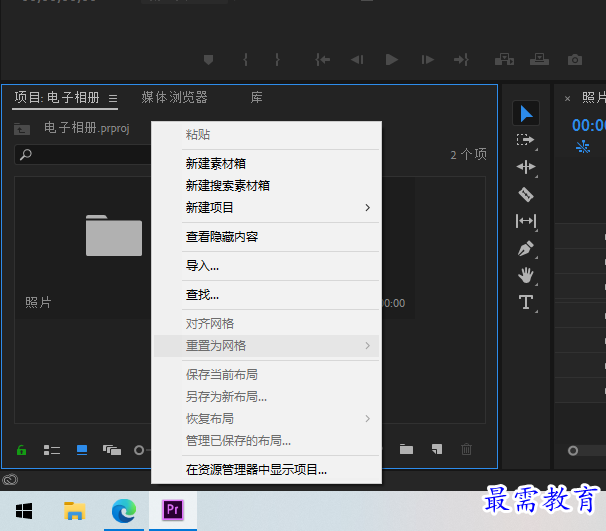Expand the 重置为网格 submenu arrow

click(368, 345)
